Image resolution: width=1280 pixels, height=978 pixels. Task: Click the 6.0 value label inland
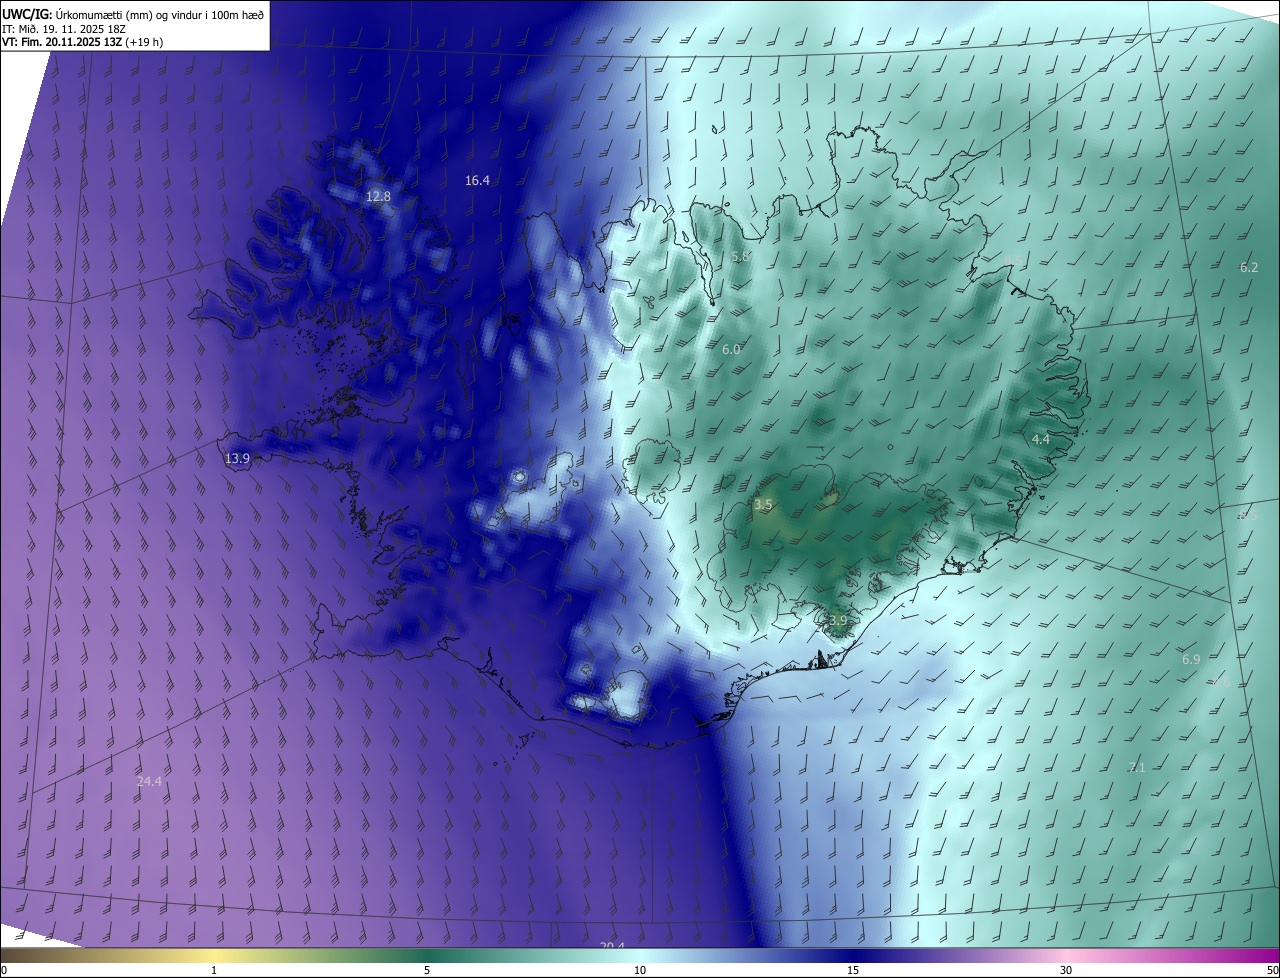731,349
